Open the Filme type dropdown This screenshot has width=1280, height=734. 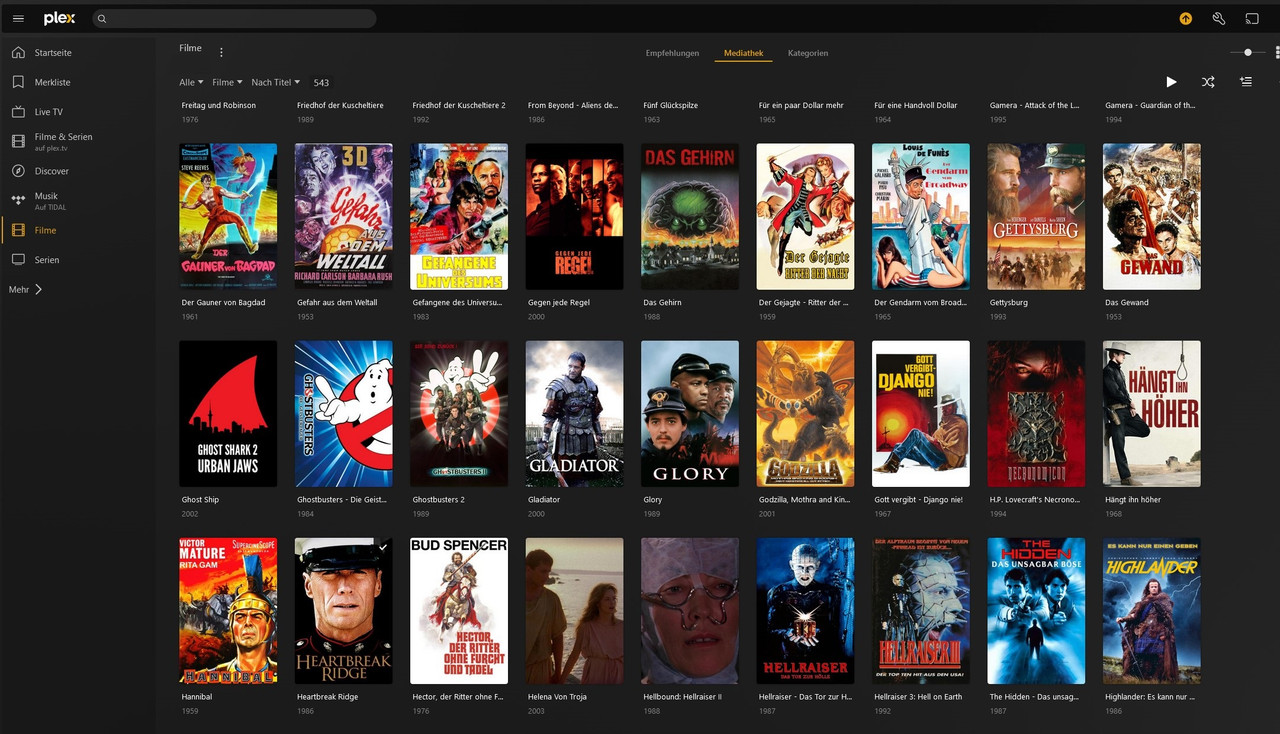(227, 82)
